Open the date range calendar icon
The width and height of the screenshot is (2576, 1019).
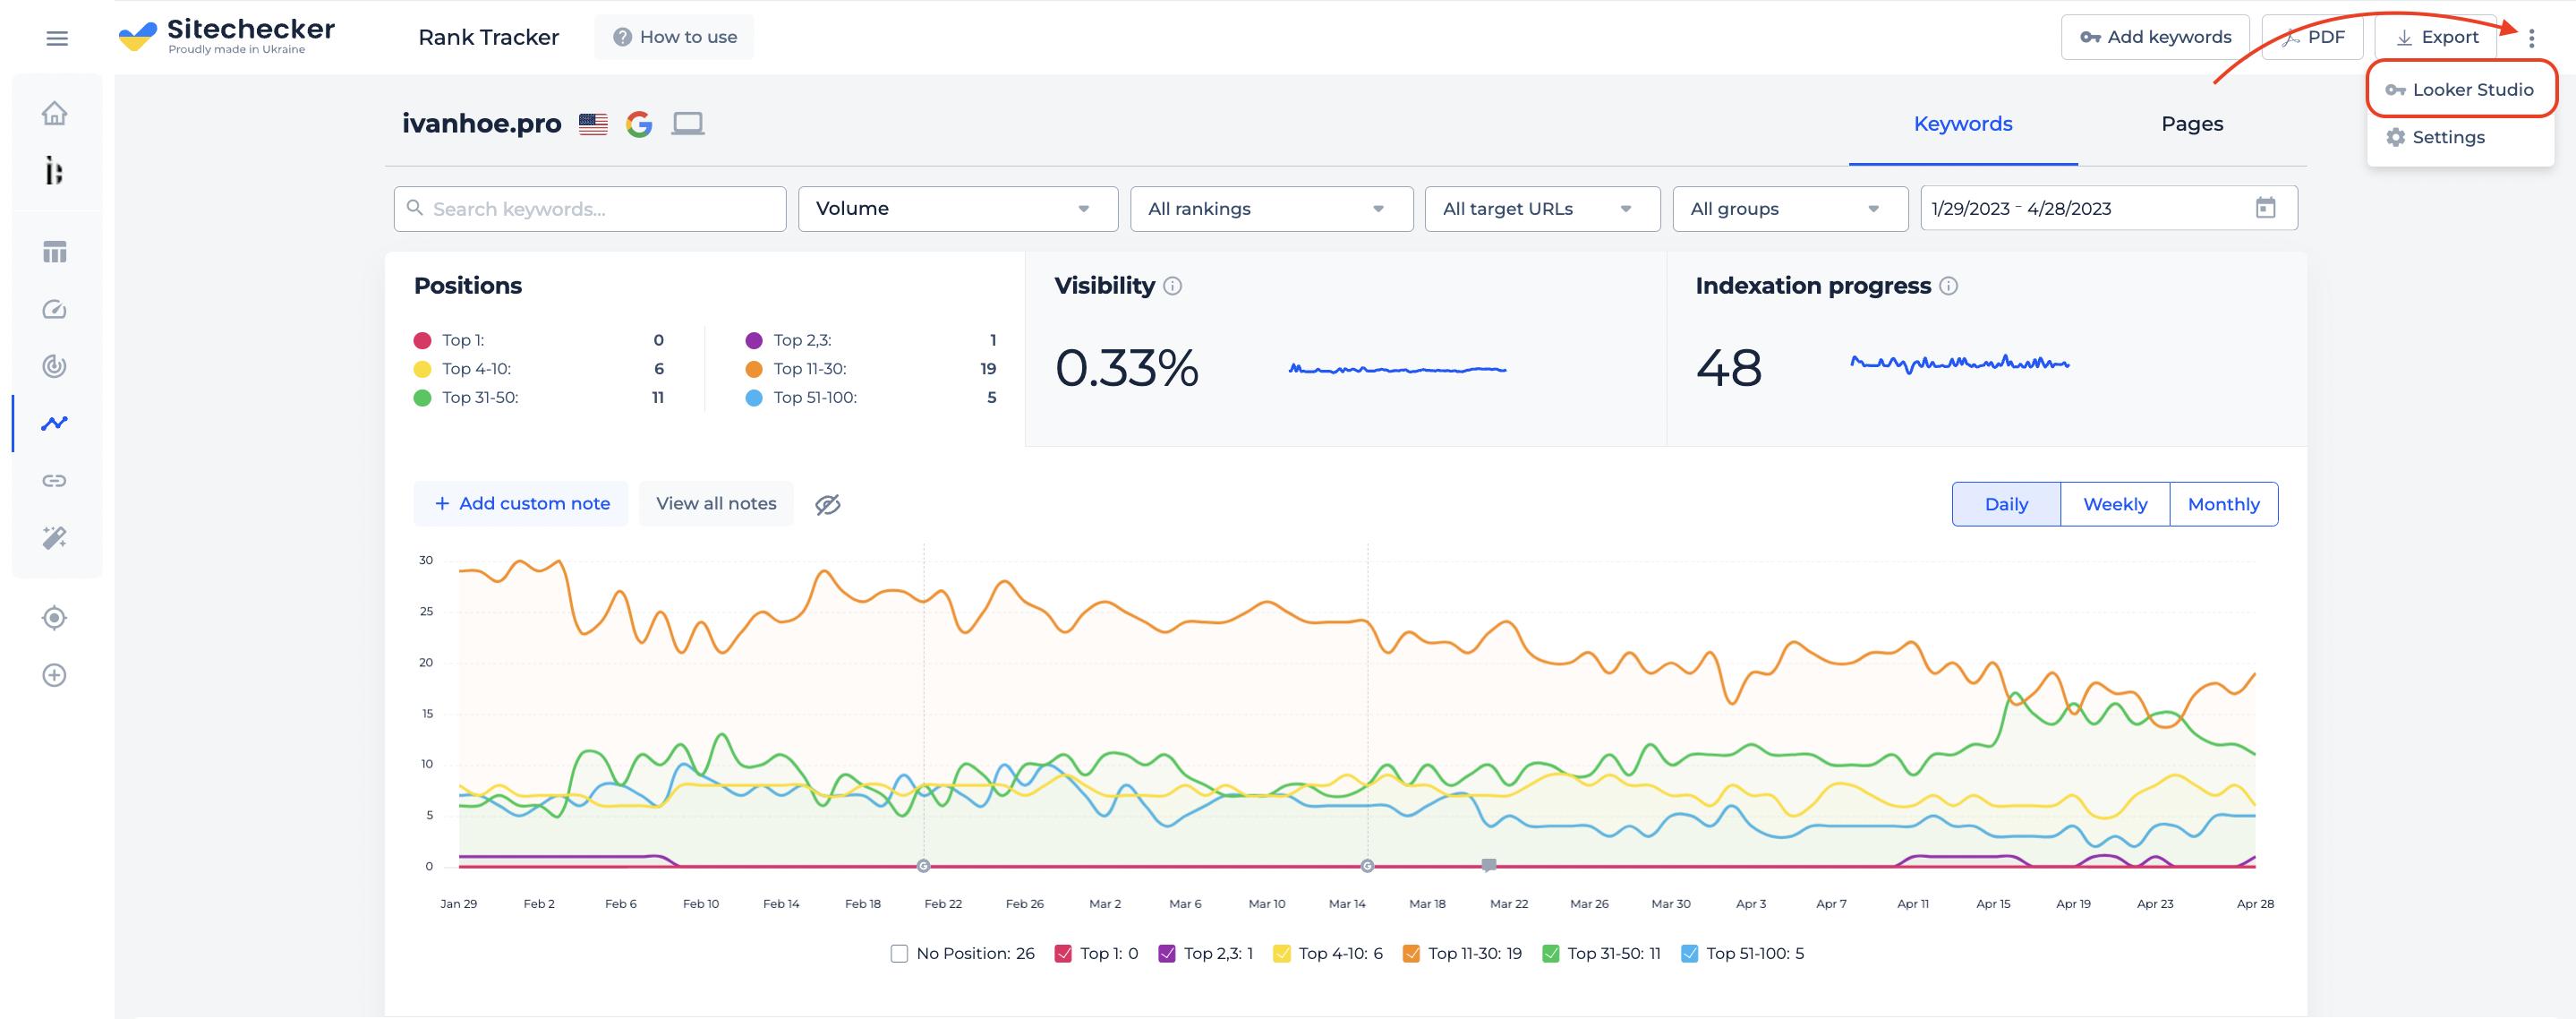tap(2266, 208)
